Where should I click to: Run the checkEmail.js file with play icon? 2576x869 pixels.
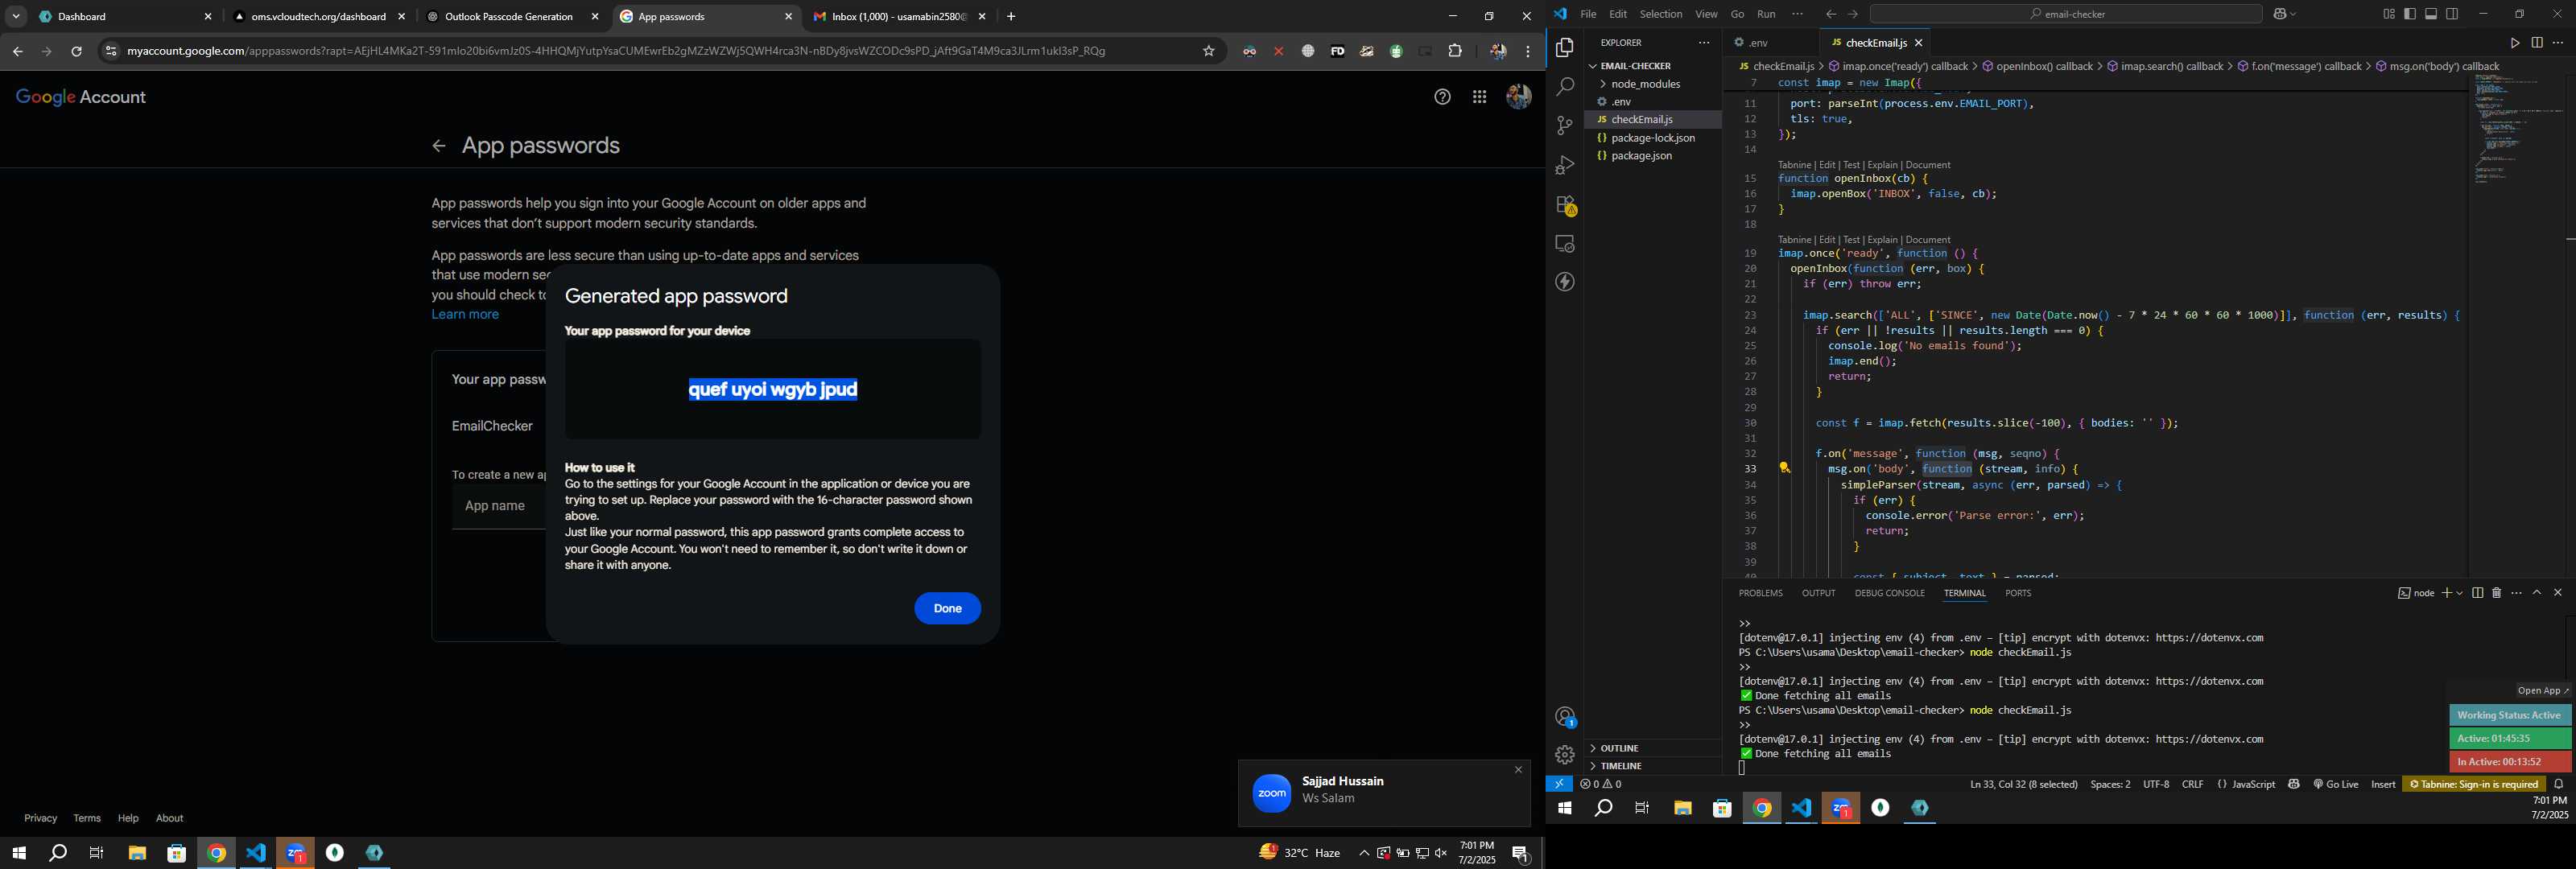click(x=2514, y=43)
